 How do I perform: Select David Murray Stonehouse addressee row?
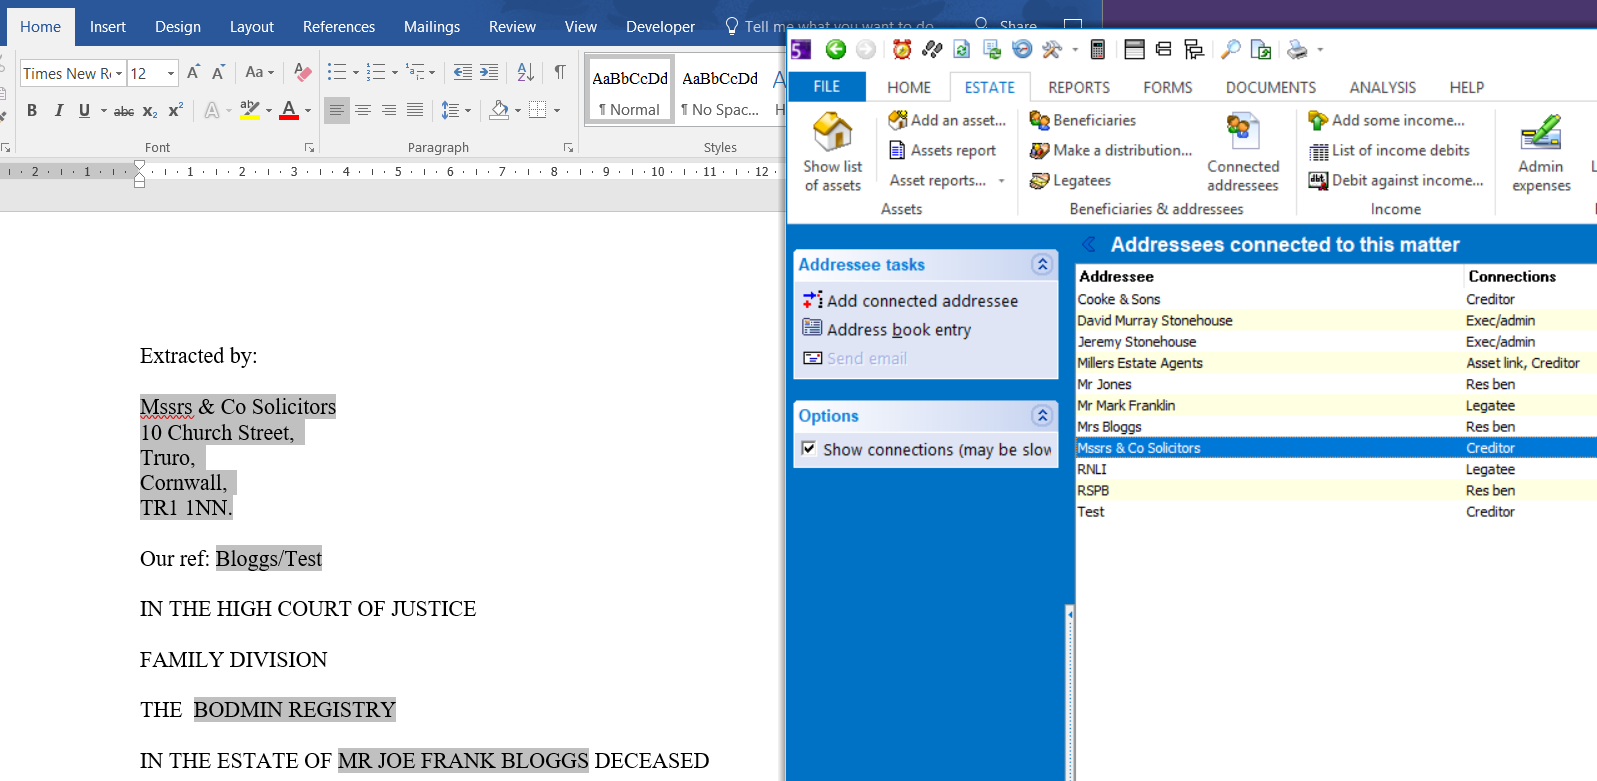point(1154,320)
